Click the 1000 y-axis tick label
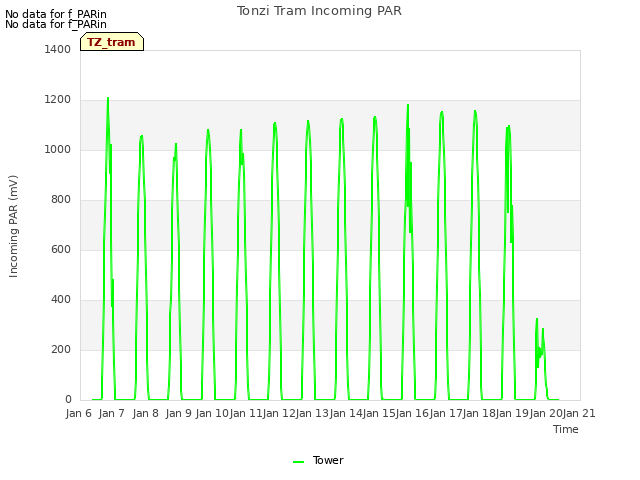Image resolution: width=640 pixels, height=480 pixels. point(58,149)
